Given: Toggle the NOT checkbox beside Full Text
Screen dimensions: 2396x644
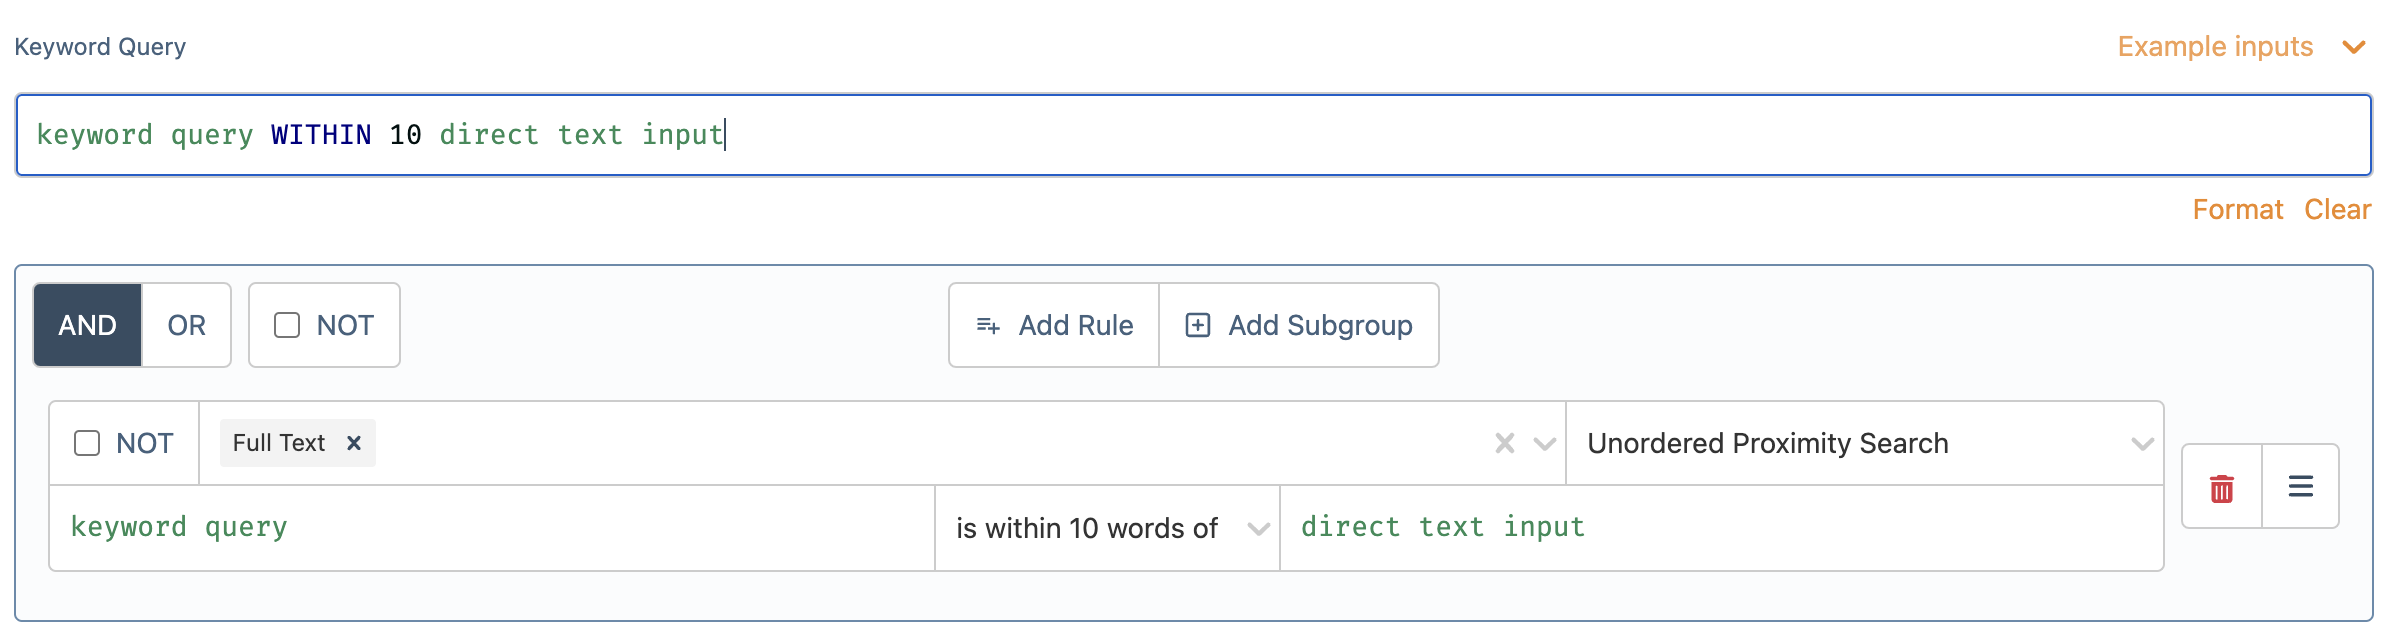Looking at the screenshot, I should coord(87,443).
